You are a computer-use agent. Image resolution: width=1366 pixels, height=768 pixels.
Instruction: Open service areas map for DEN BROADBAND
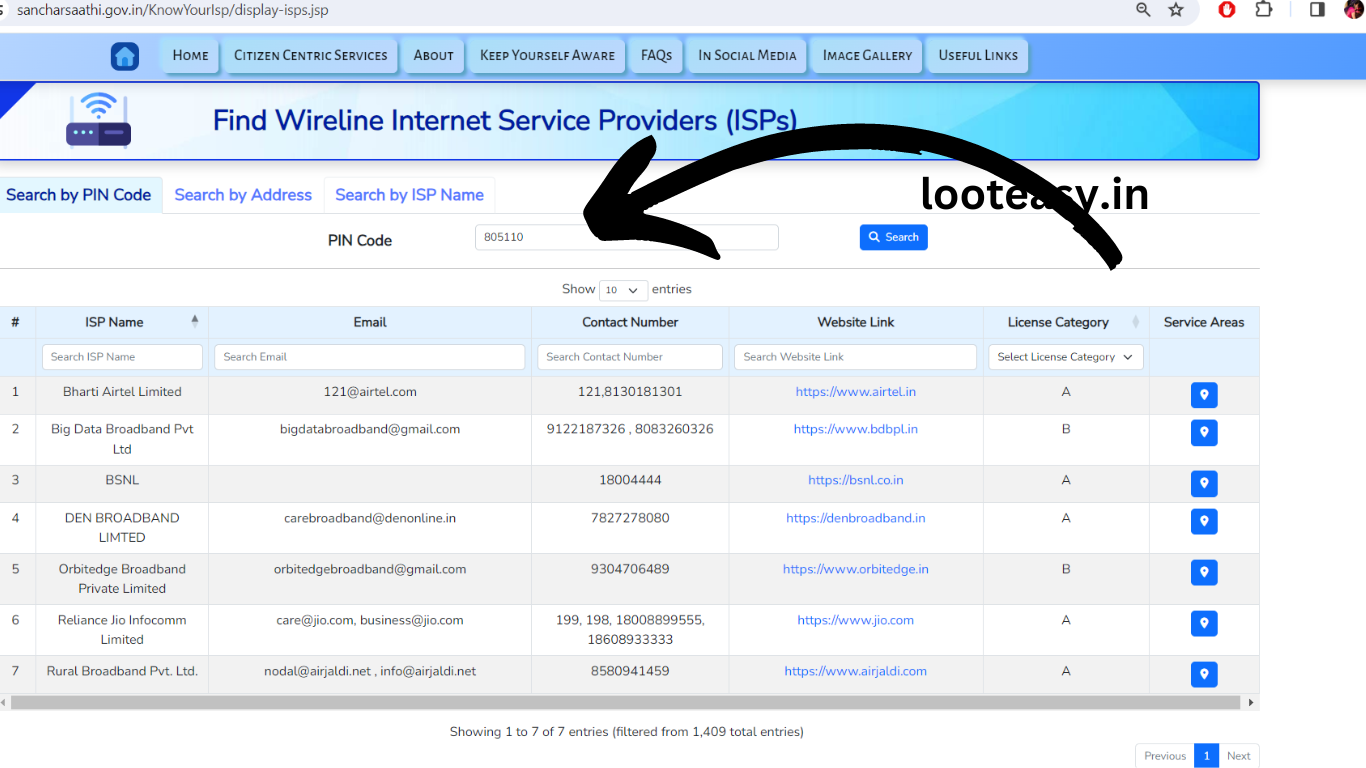click(x=1204, y=521)
